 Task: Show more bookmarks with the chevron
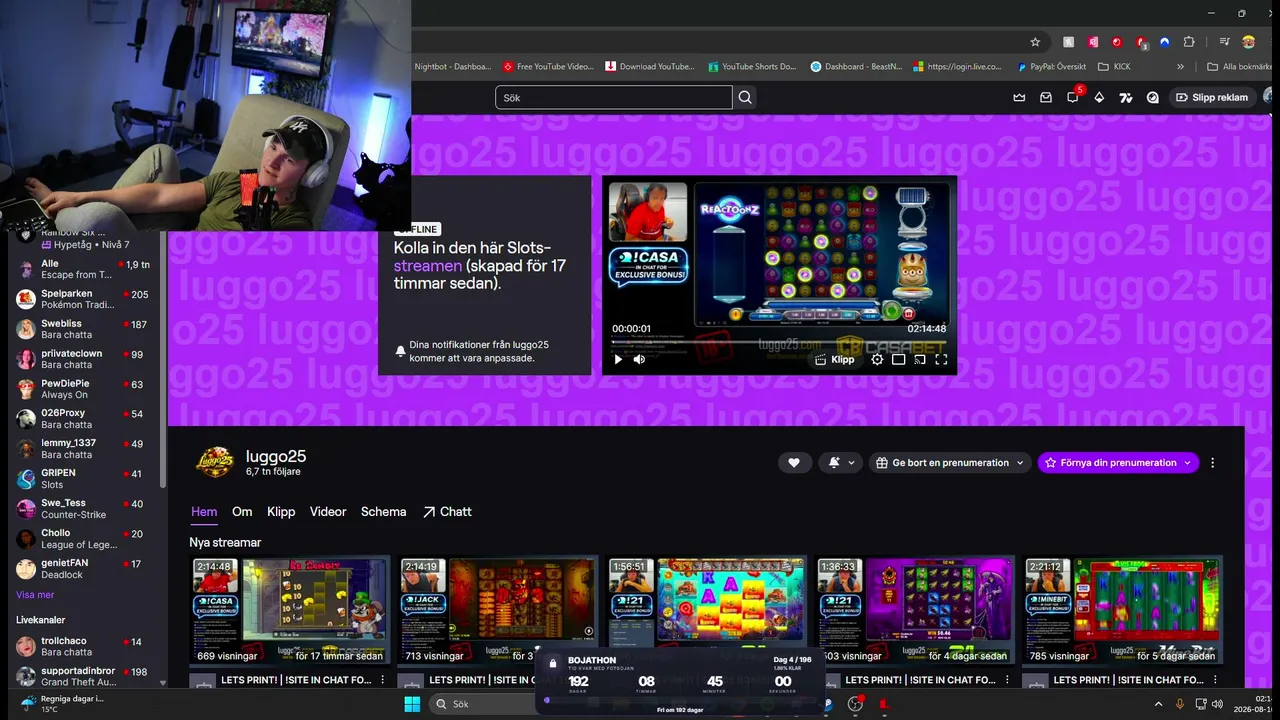point(1180,67)
